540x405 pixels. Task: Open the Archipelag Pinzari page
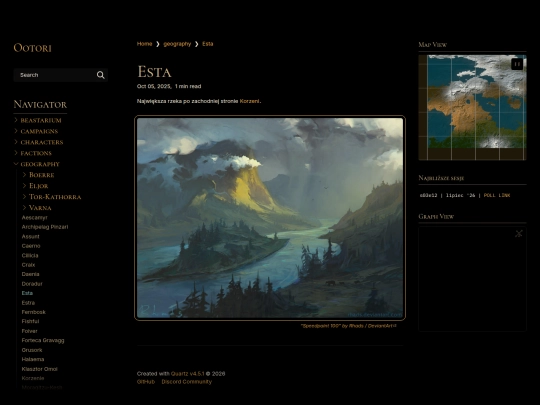pos(45,227)
